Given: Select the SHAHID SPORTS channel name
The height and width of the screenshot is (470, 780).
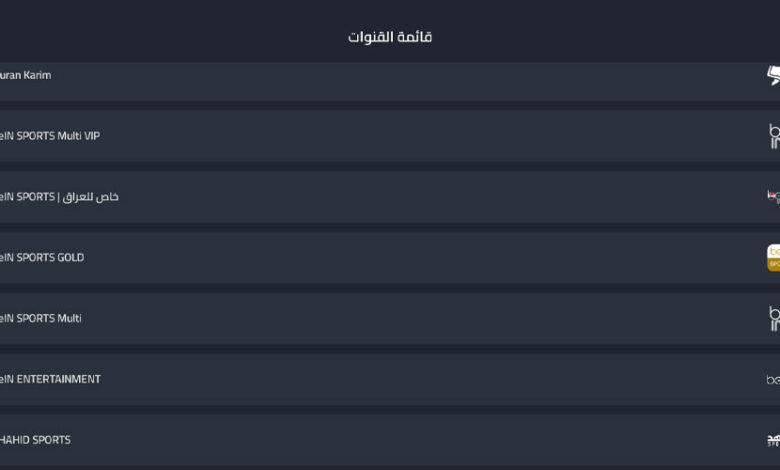Looking at the screenshot, I should click(x=36, y=440).
